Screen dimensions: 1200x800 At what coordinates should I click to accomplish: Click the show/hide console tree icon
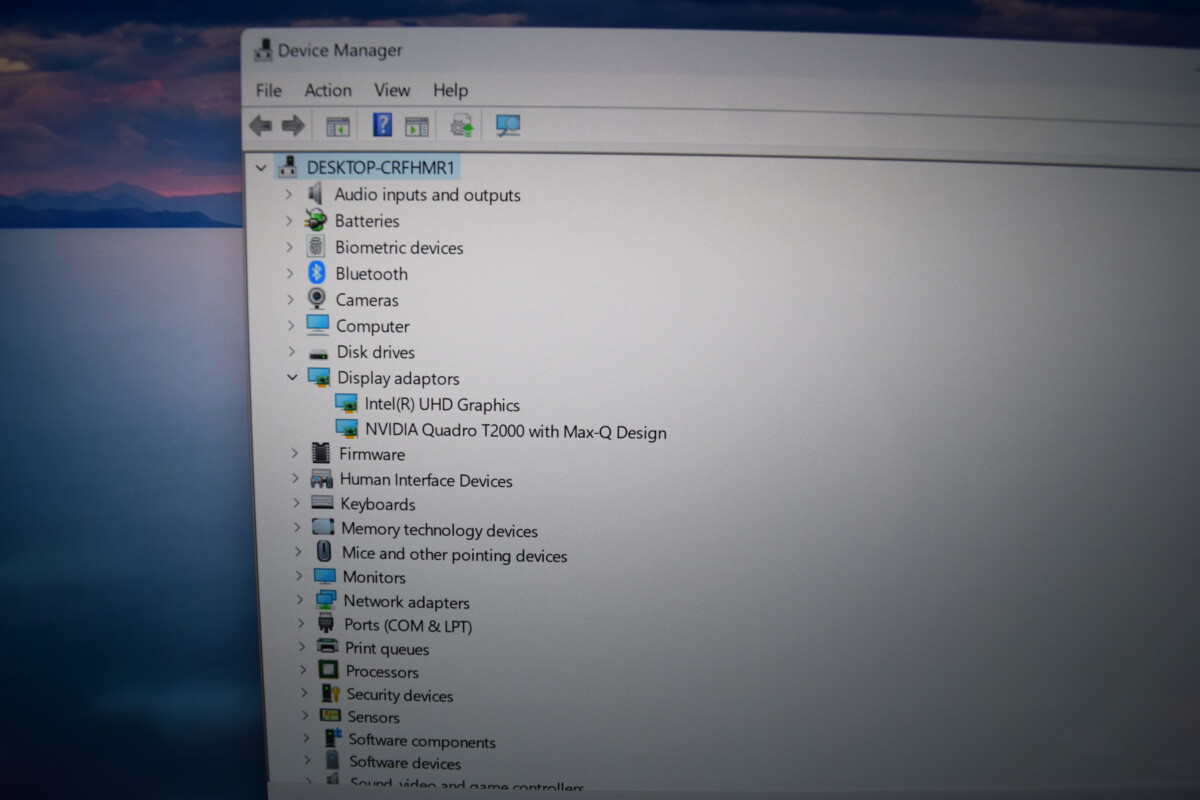coord(338,126)
